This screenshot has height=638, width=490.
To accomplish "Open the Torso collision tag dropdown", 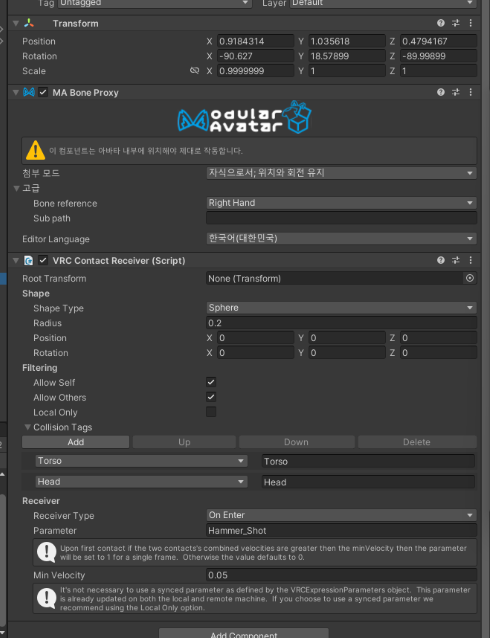I will click(141, 461).
